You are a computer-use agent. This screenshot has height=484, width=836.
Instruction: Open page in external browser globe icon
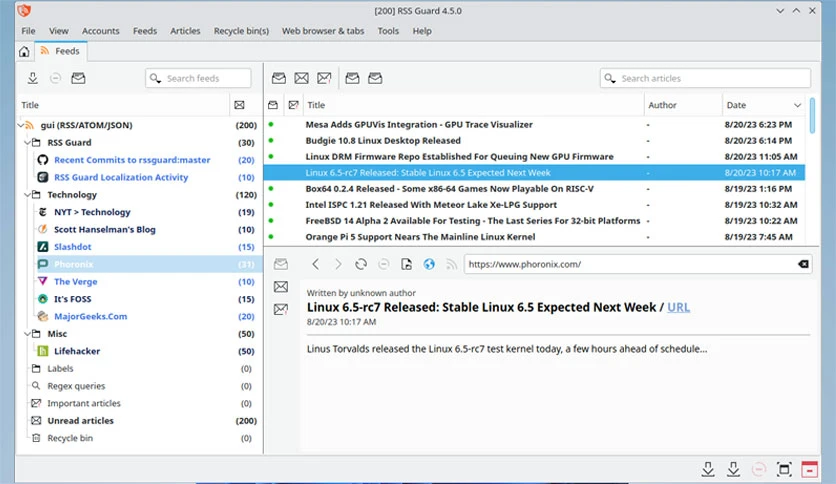pyautogui.click(x=429, y=264)
